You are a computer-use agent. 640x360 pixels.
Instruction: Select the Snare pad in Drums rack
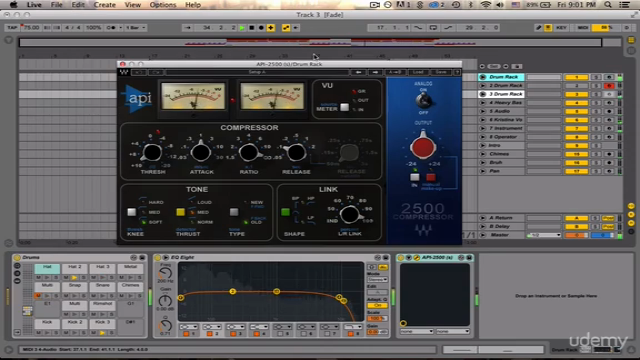(x=102, y=286)
